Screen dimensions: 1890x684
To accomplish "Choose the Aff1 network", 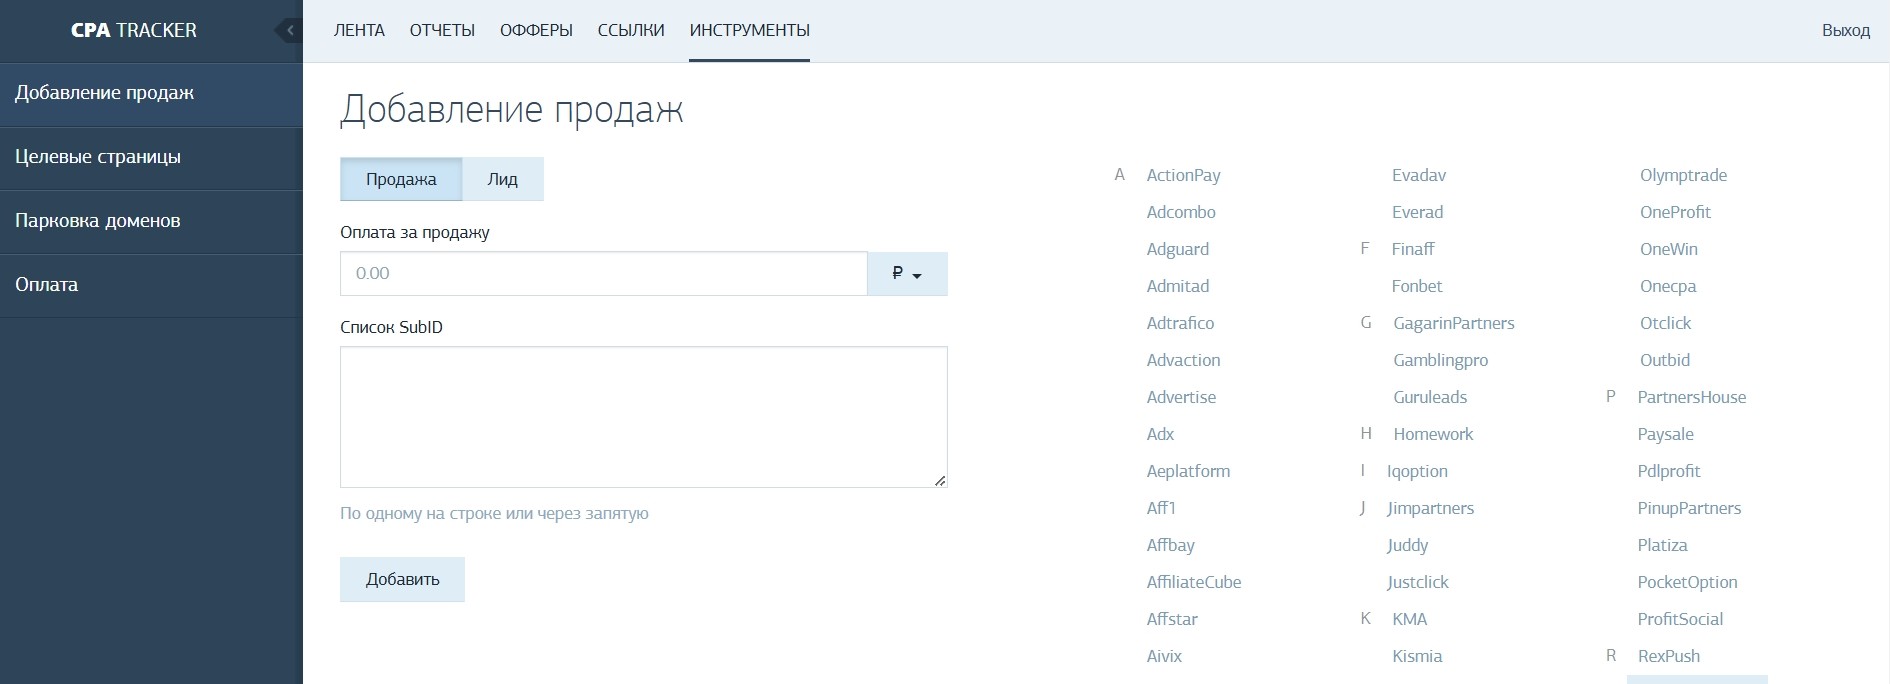I will [x=1161, y=508].
